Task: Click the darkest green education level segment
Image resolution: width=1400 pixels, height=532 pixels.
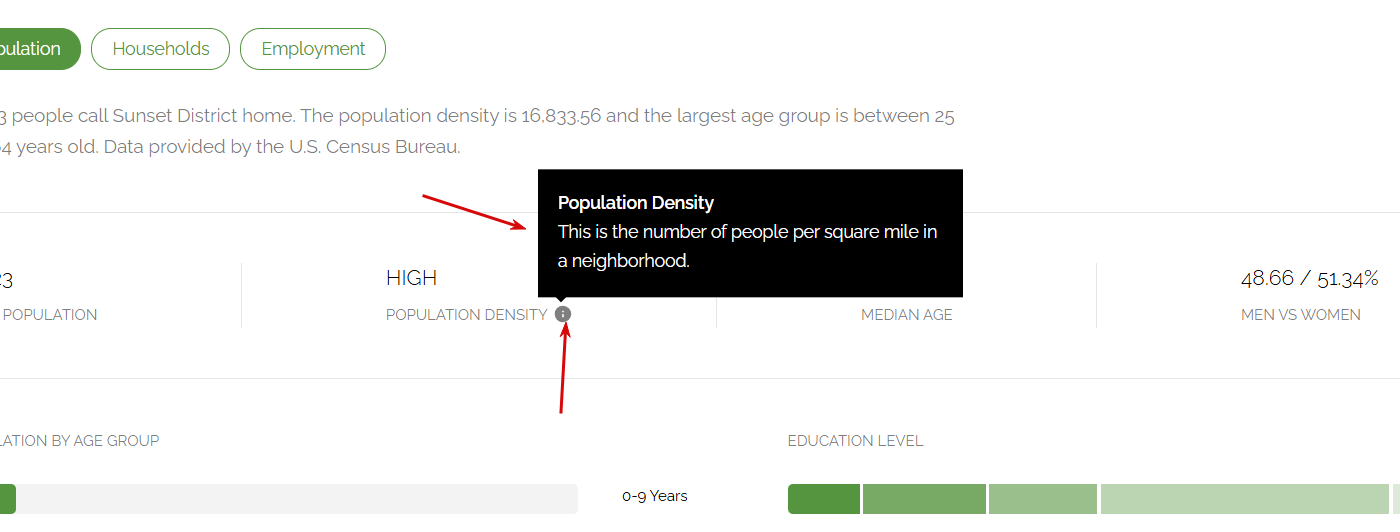Action: point(823,498)
